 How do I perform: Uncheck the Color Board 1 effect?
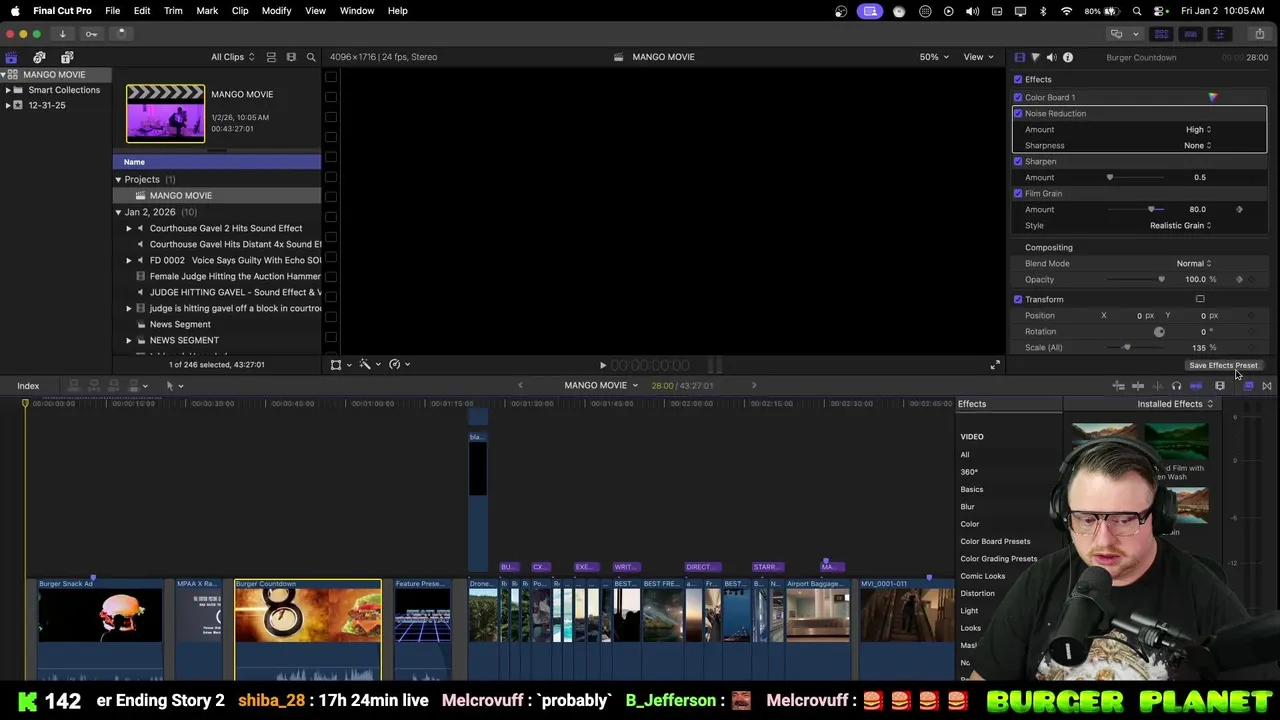1018,97
